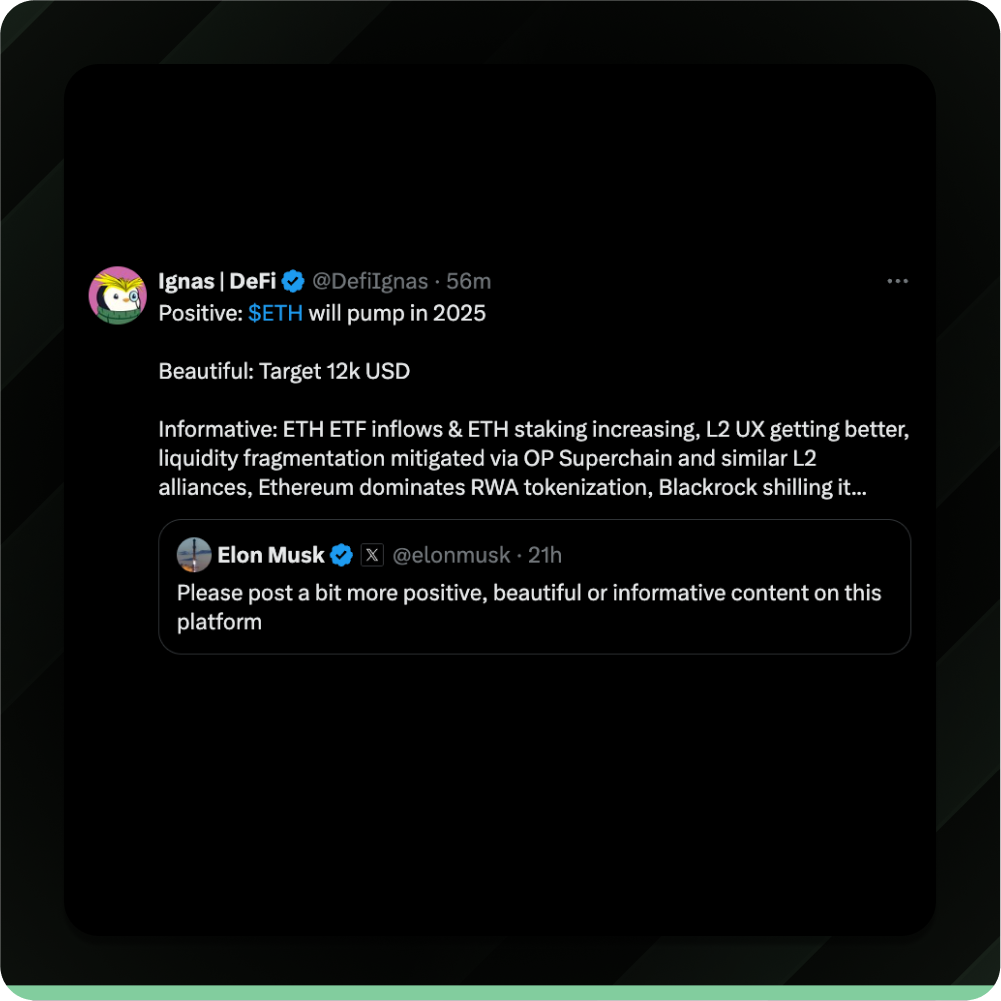
Task: Open the Elon Musk display name
Action: coord(271,555)
